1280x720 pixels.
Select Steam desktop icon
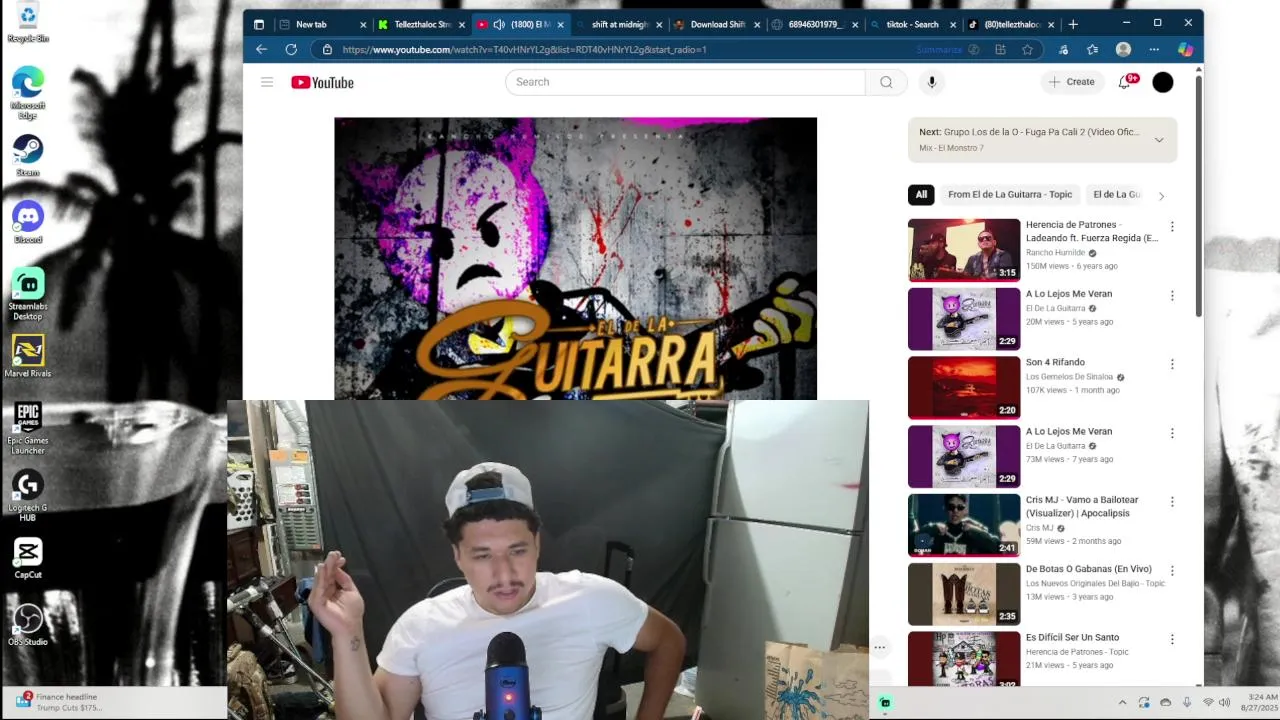(28, 155)
